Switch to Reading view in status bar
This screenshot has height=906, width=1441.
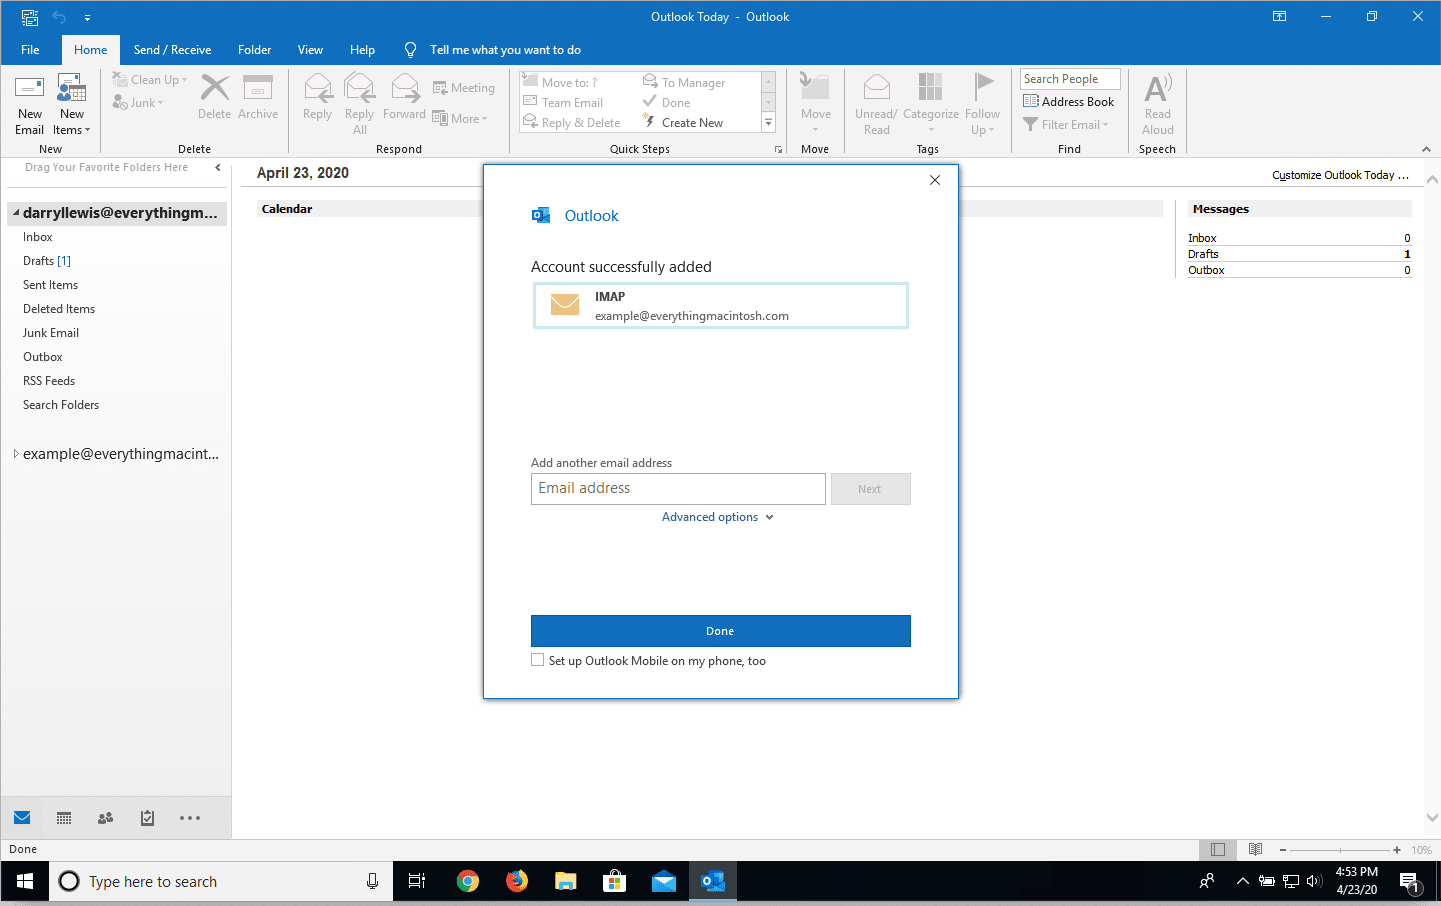(1255, 850)
